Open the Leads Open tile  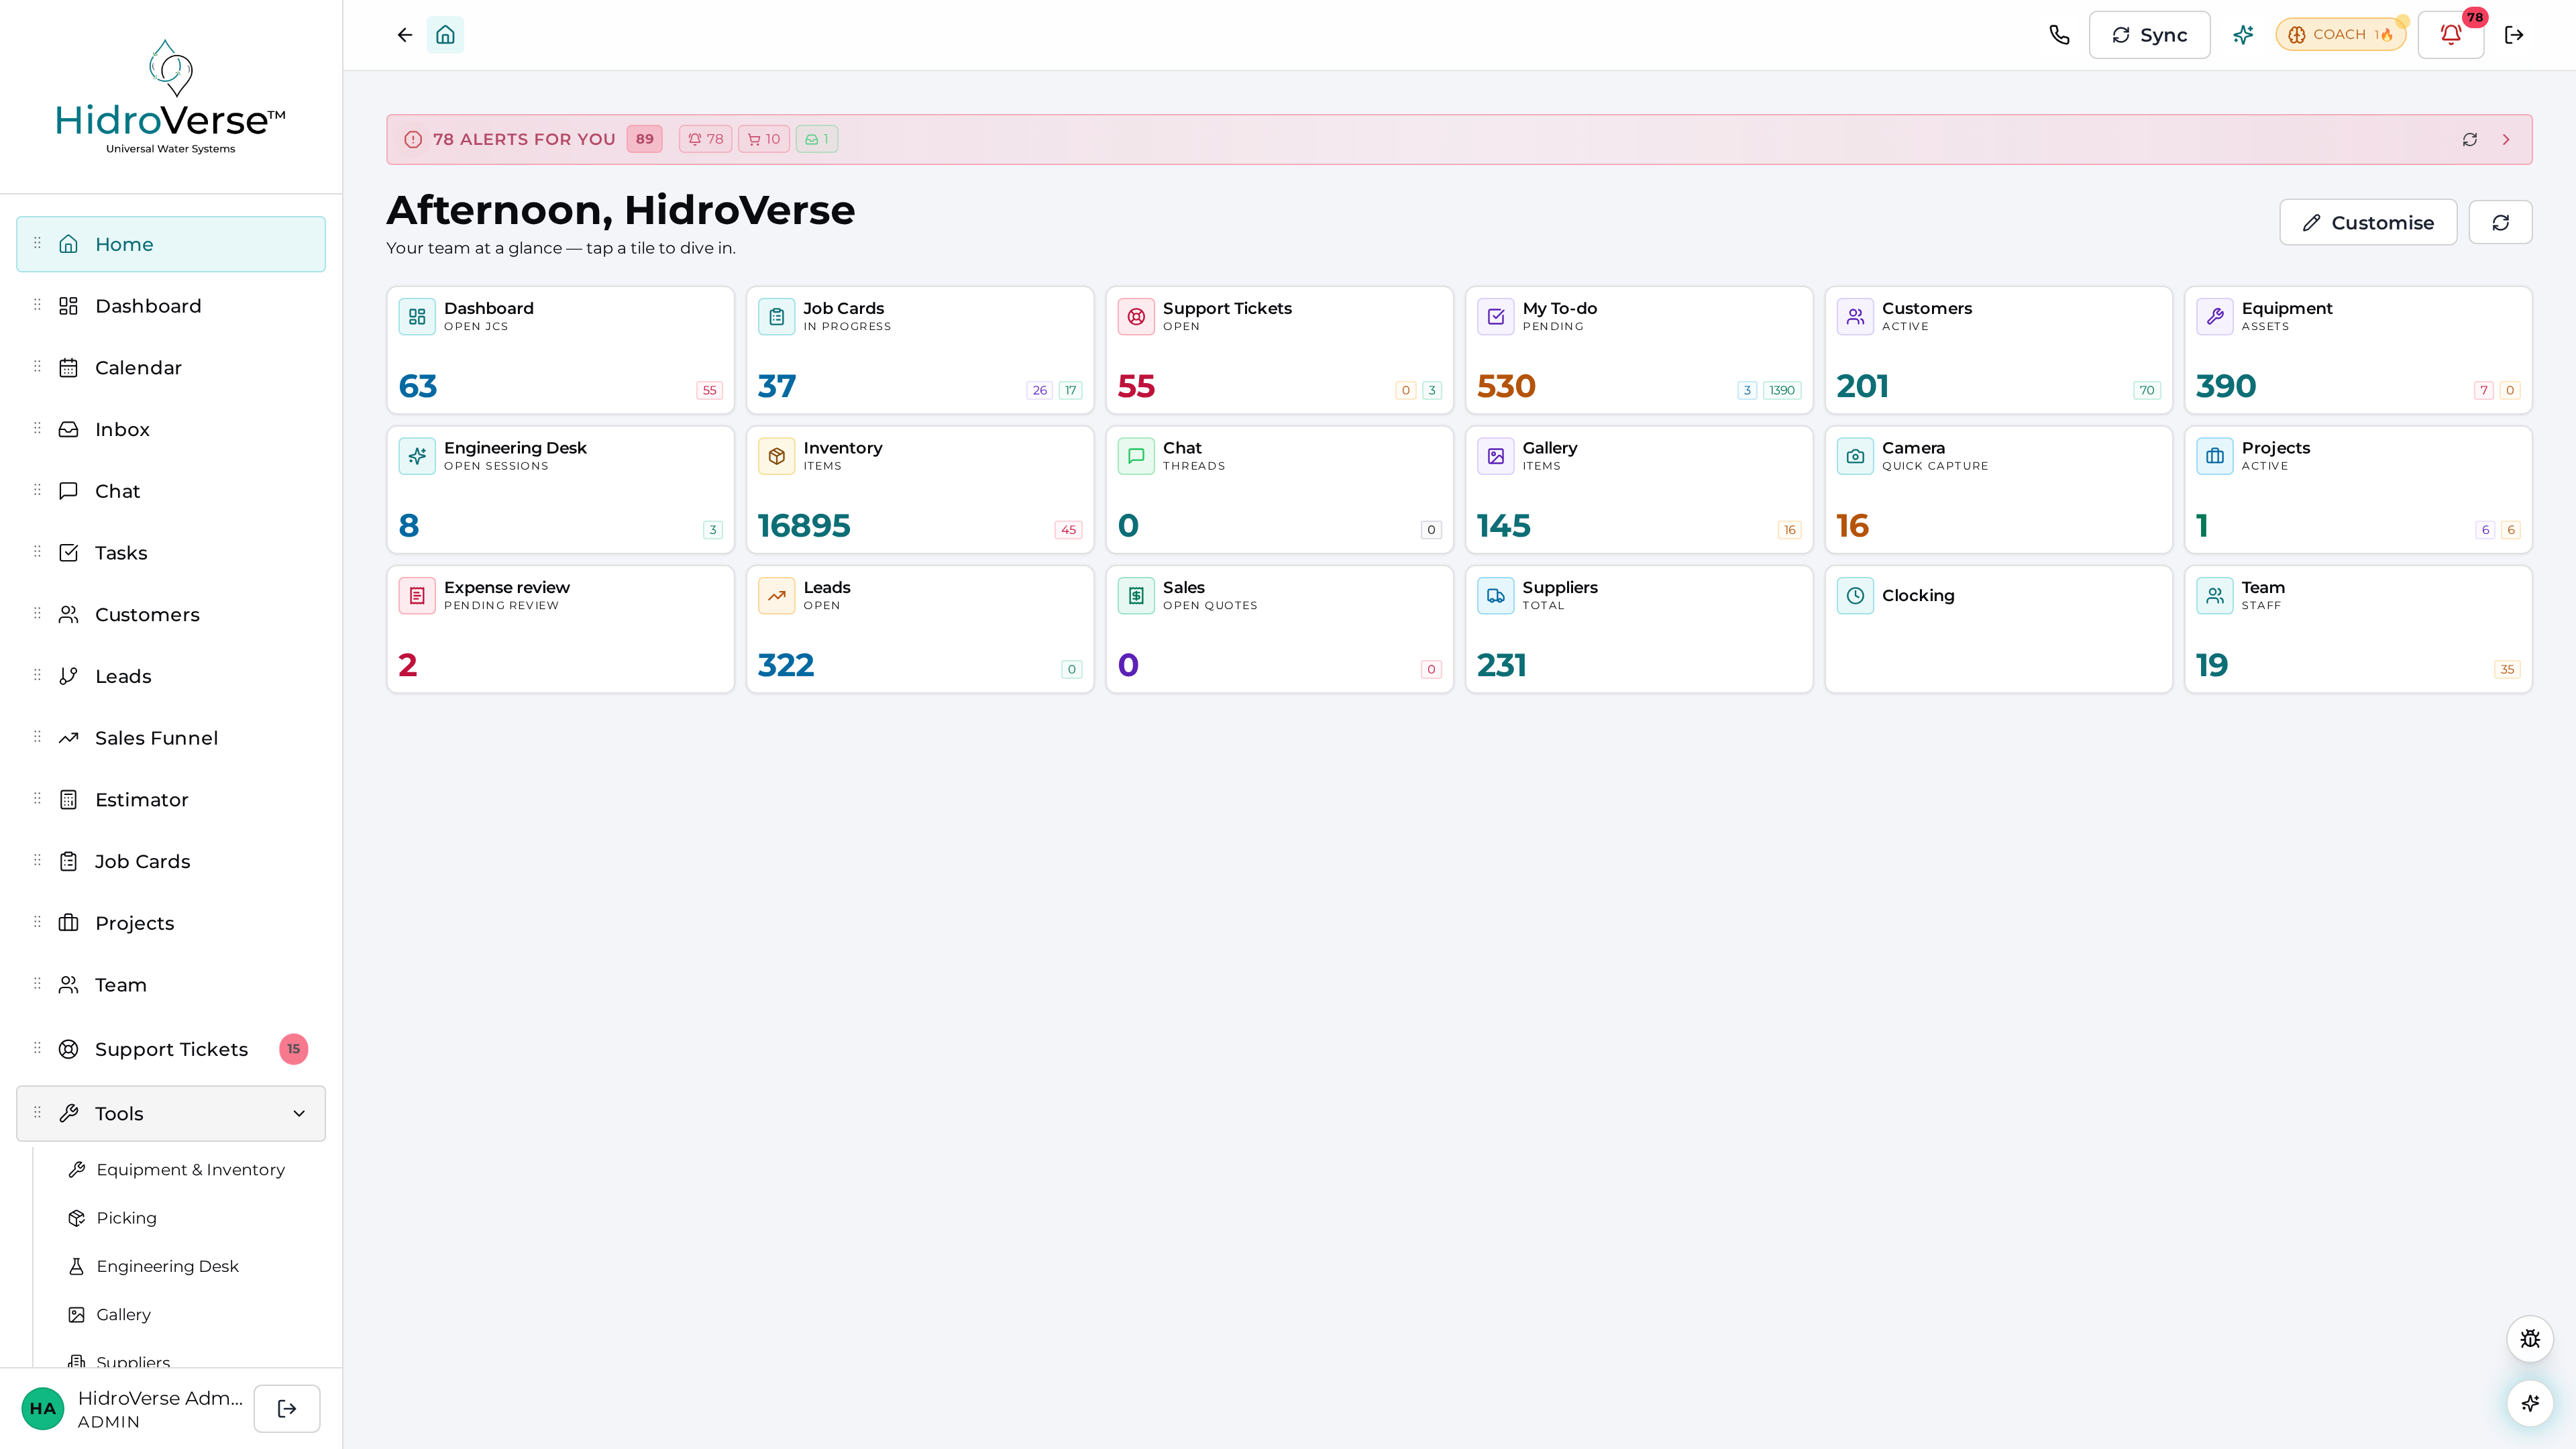[x=920, y=629]
